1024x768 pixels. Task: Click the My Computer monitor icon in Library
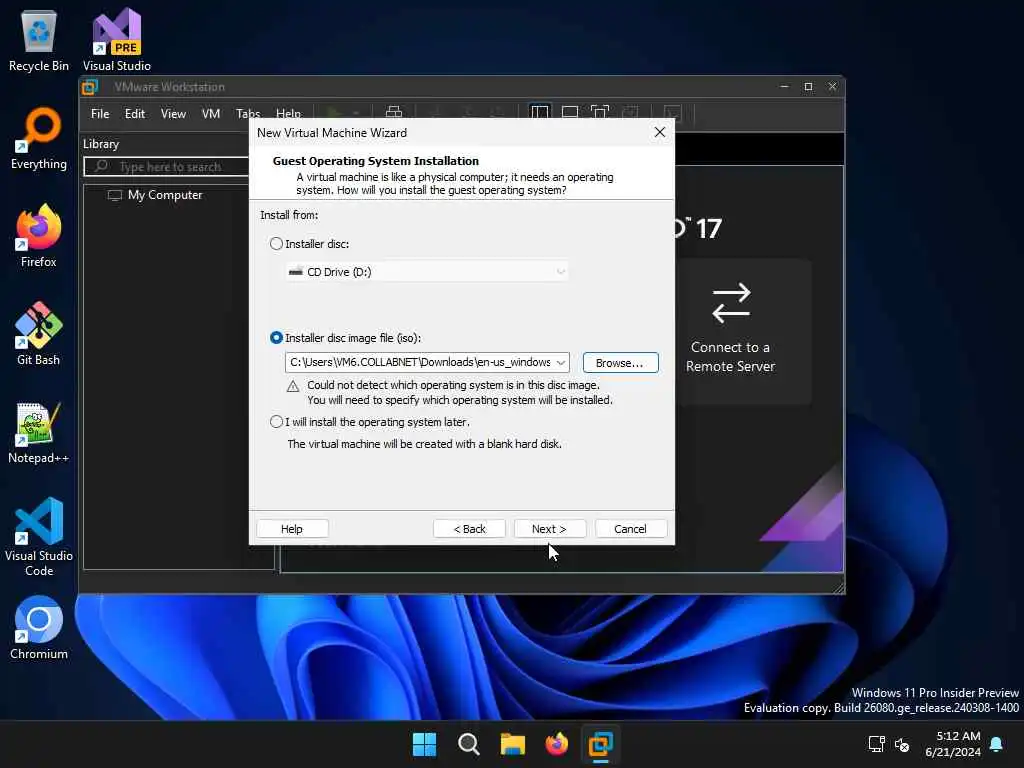point(115,195)
